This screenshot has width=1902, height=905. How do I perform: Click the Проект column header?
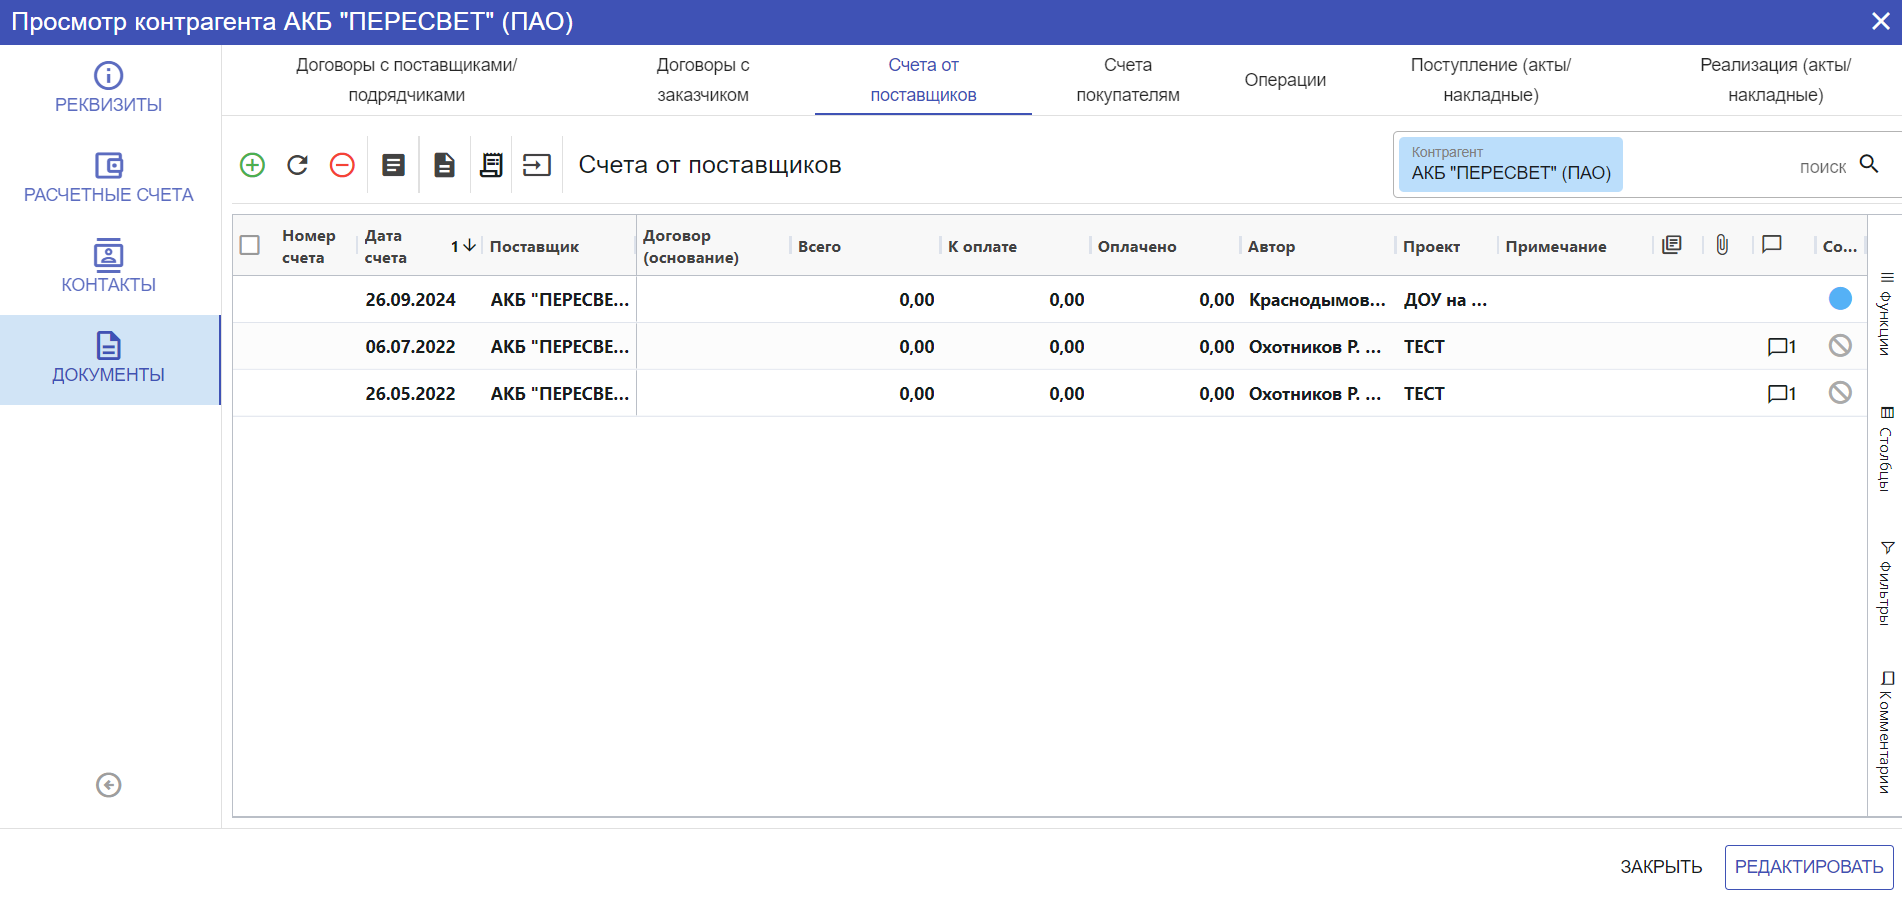[x=1431, y=246]
